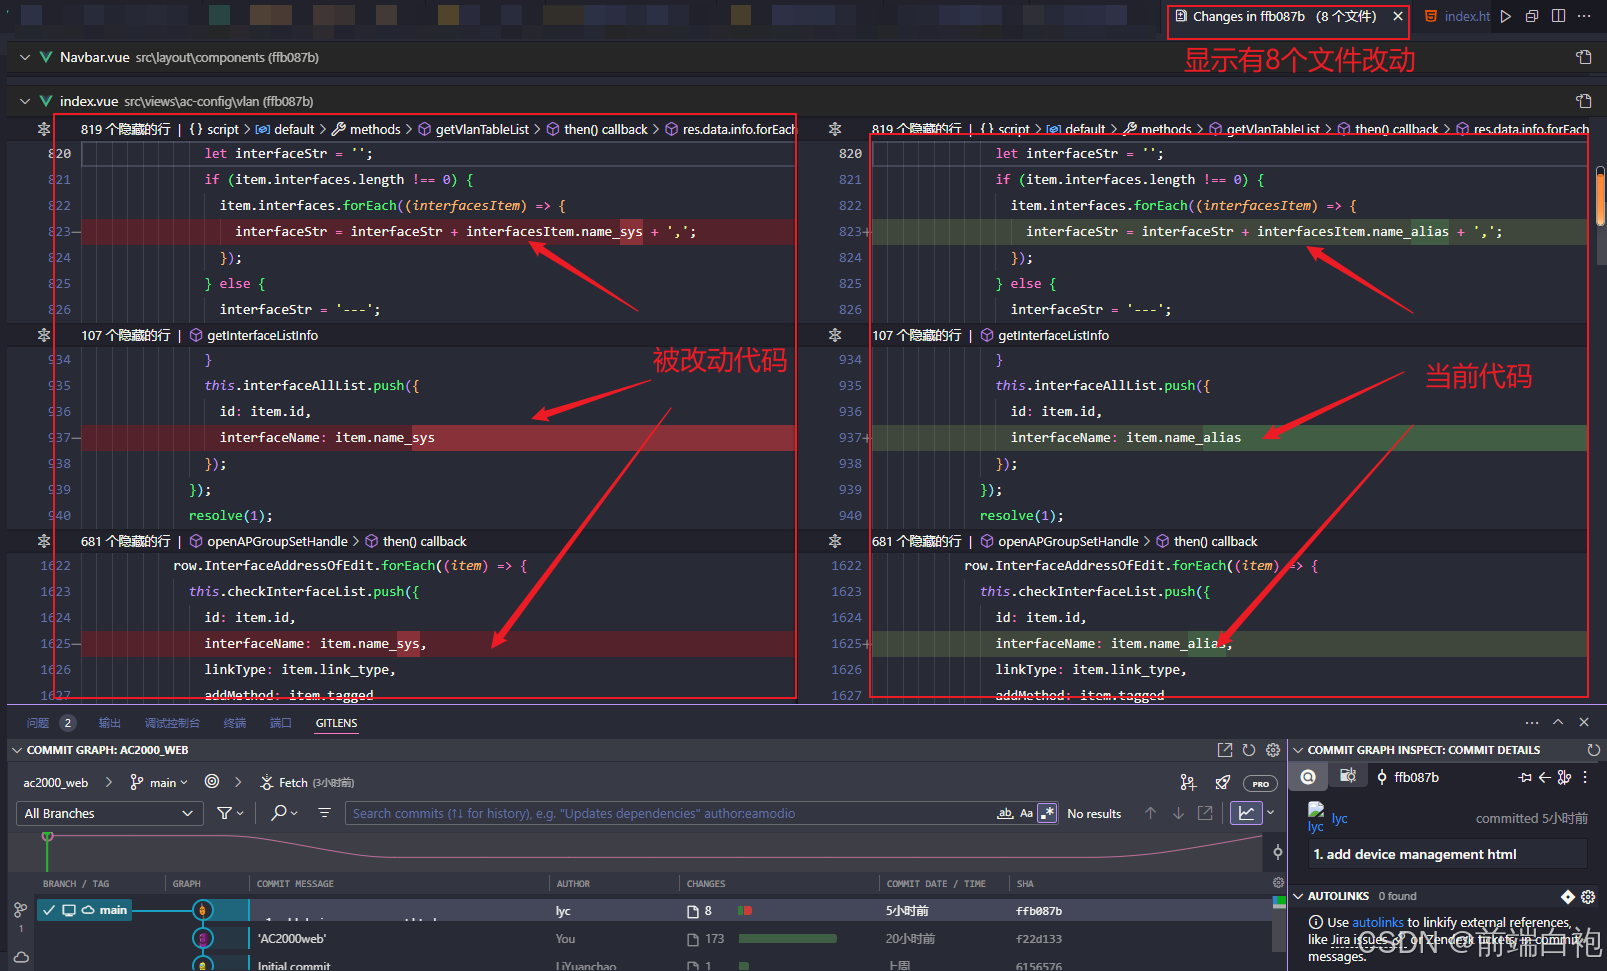Click the run play icon in editor toolbar
This screenshot has width=1607, height=971.
click(1506, 16)
